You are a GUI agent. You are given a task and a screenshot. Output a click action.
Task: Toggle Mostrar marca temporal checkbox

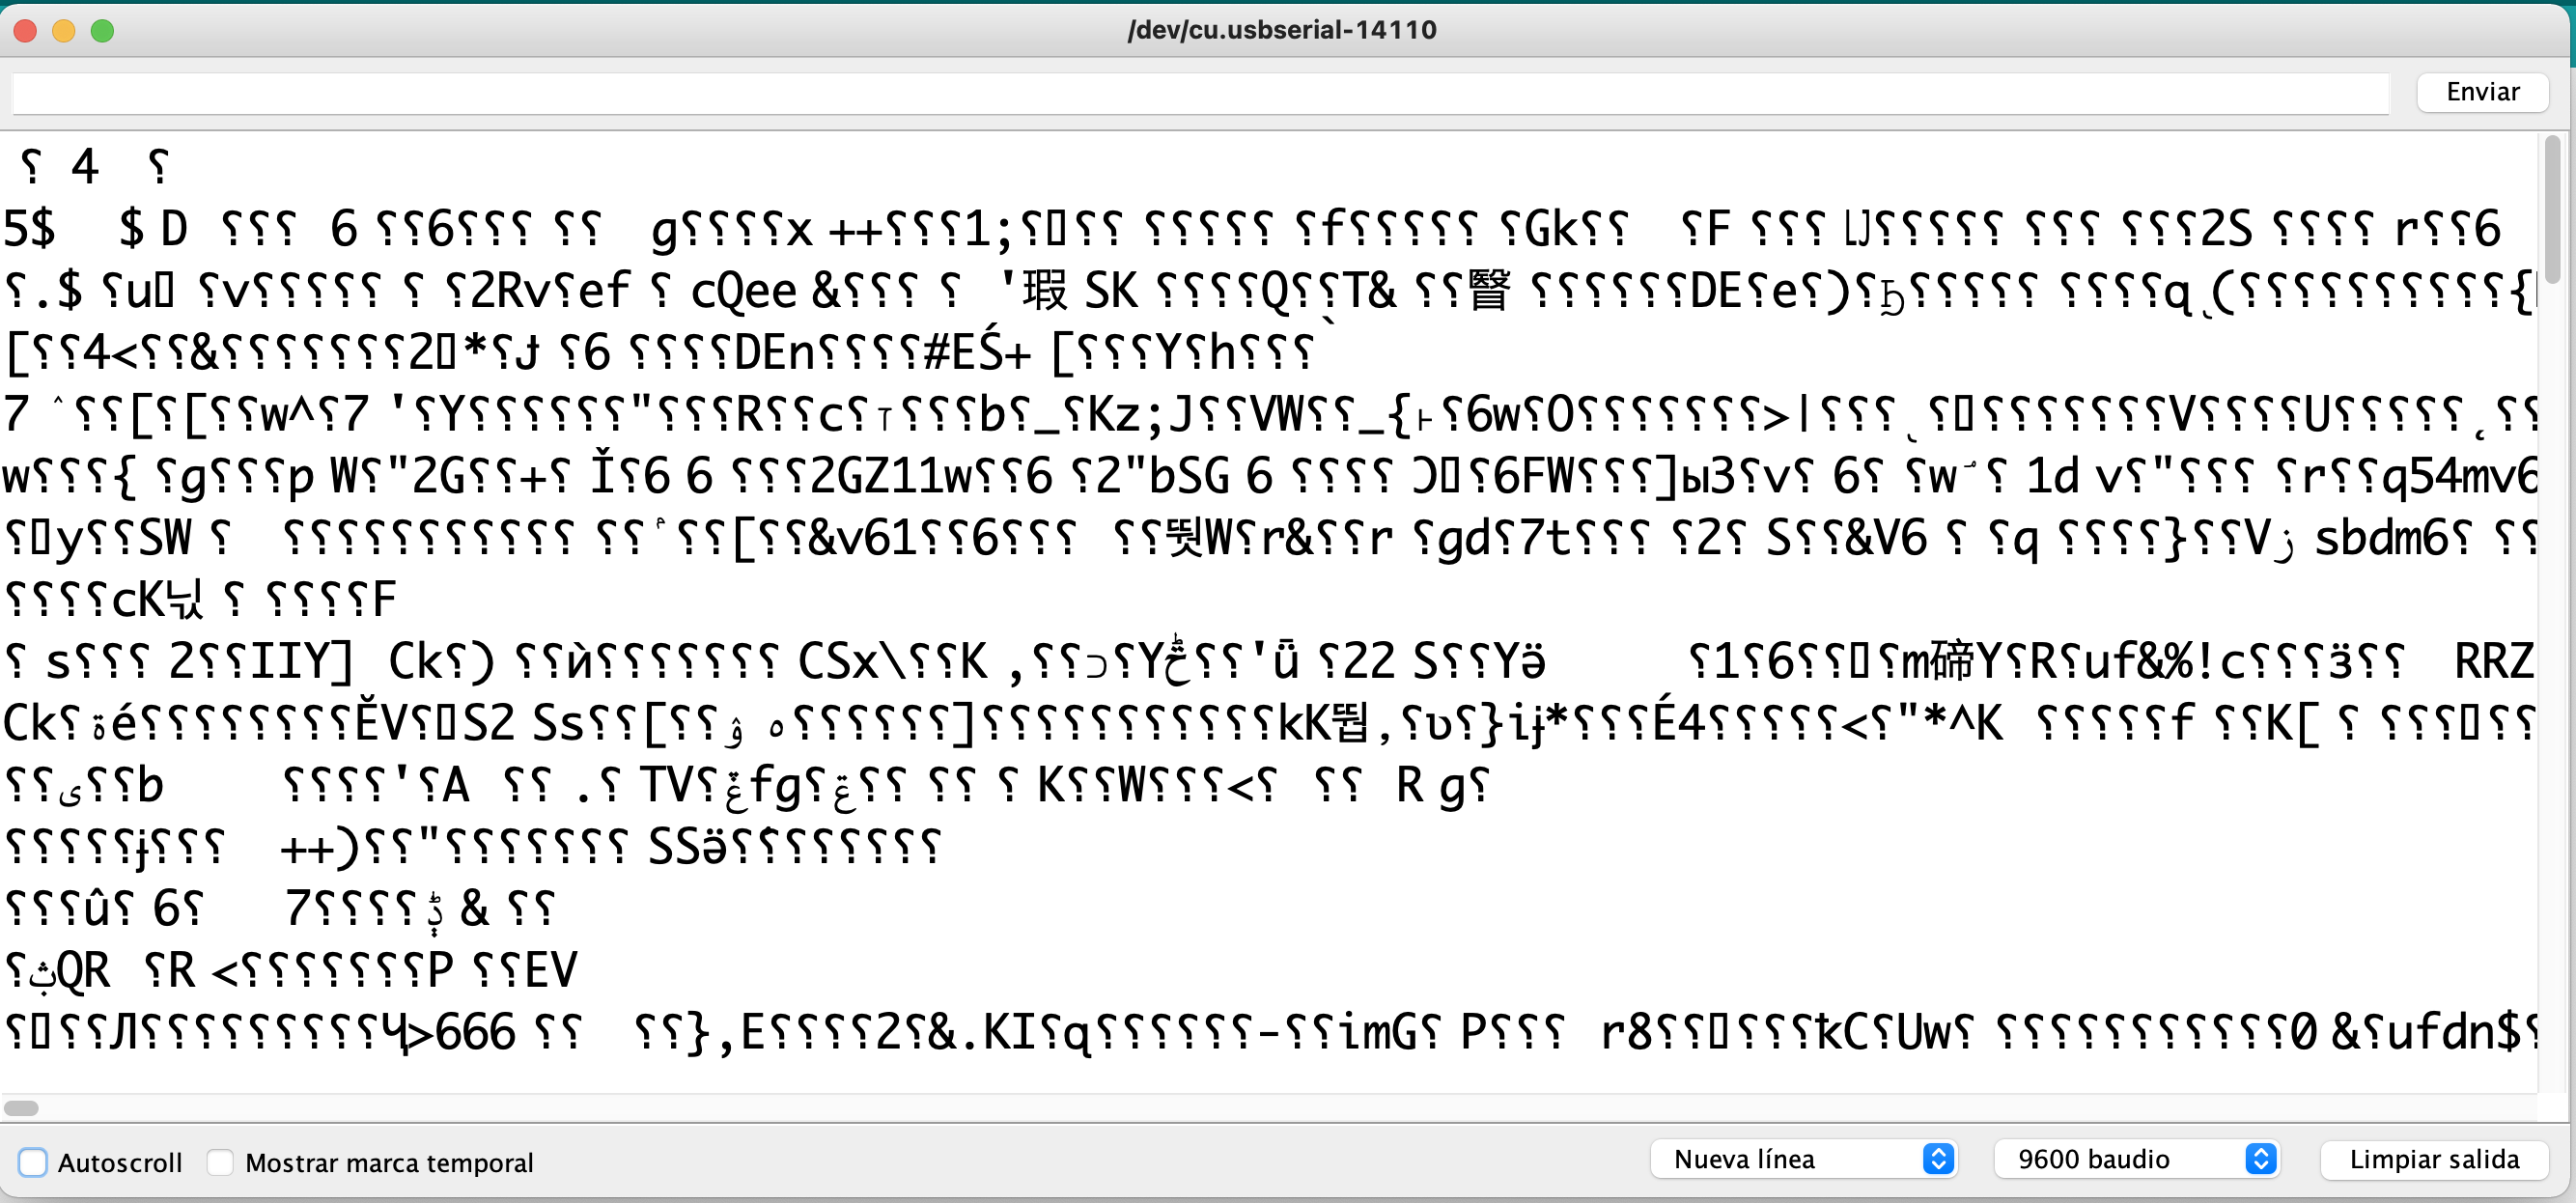pyautogui.click(x=220, y=1162)
